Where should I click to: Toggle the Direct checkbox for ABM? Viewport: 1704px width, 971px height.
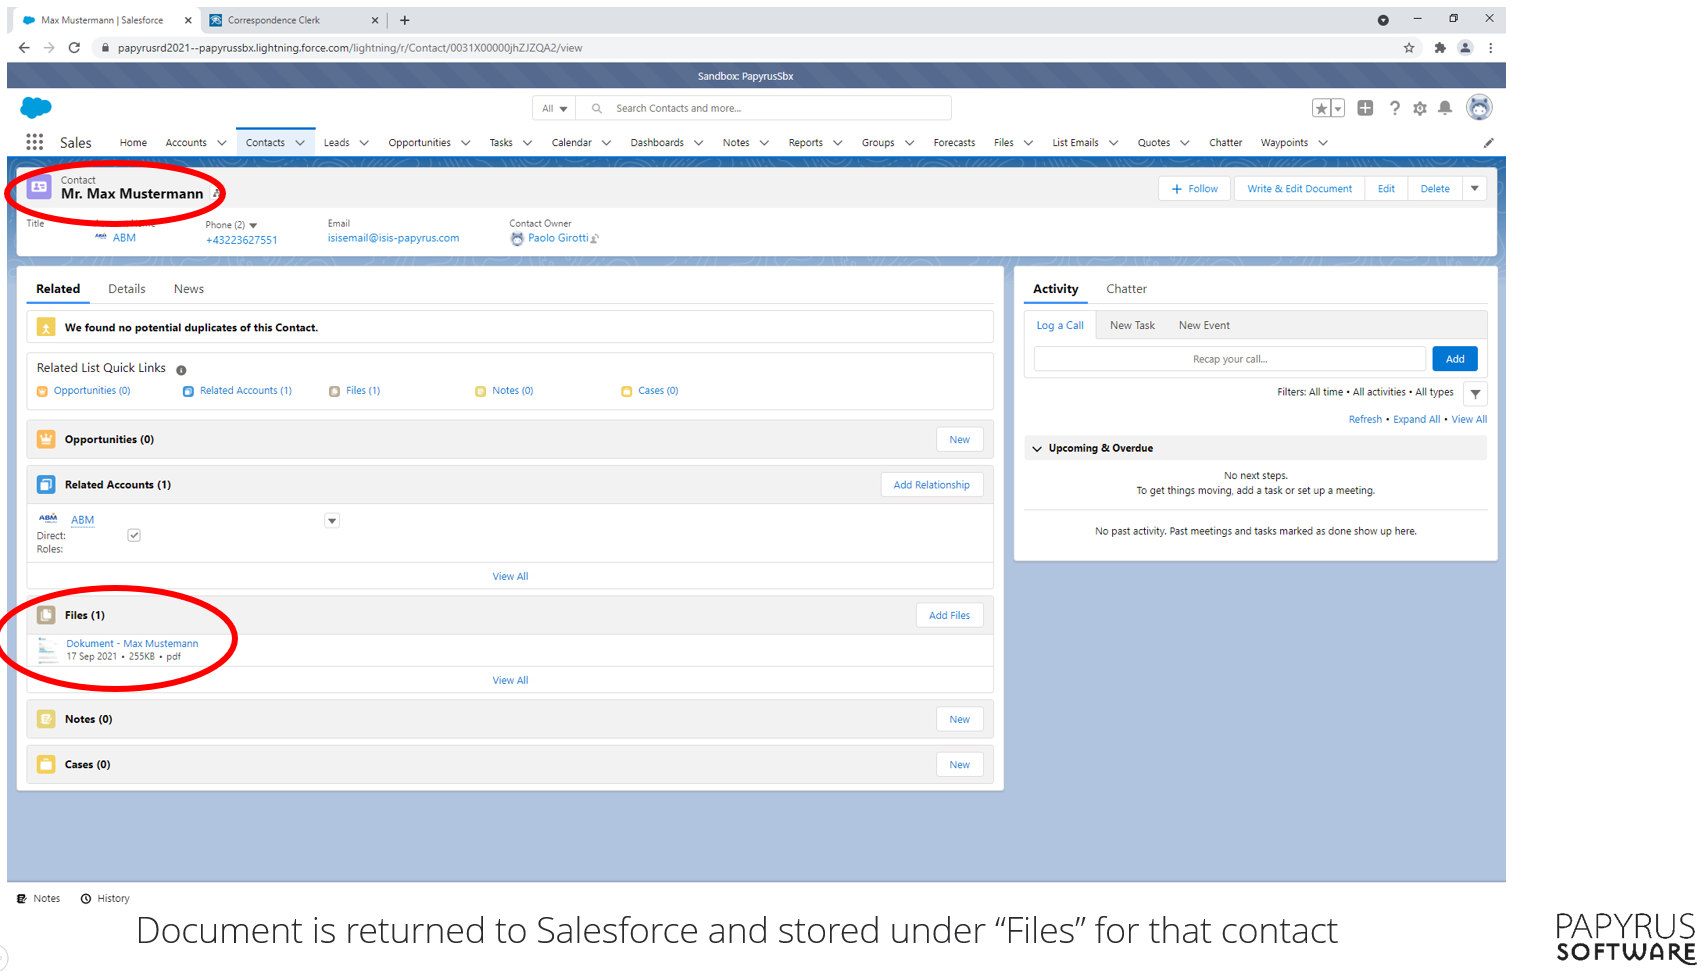tap(134, 536)
